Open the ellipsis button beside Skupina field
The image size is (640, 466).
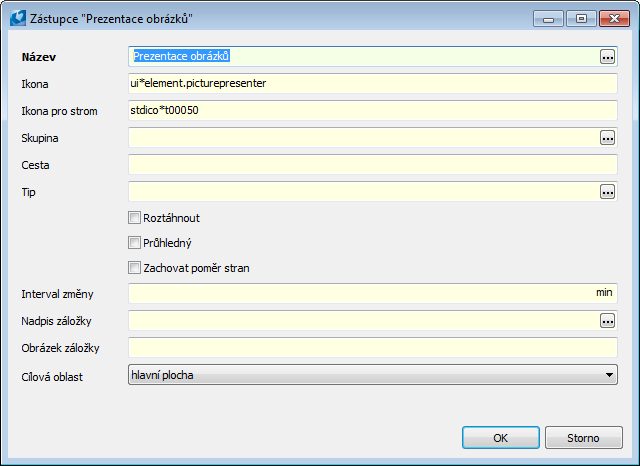coord(607,138)
